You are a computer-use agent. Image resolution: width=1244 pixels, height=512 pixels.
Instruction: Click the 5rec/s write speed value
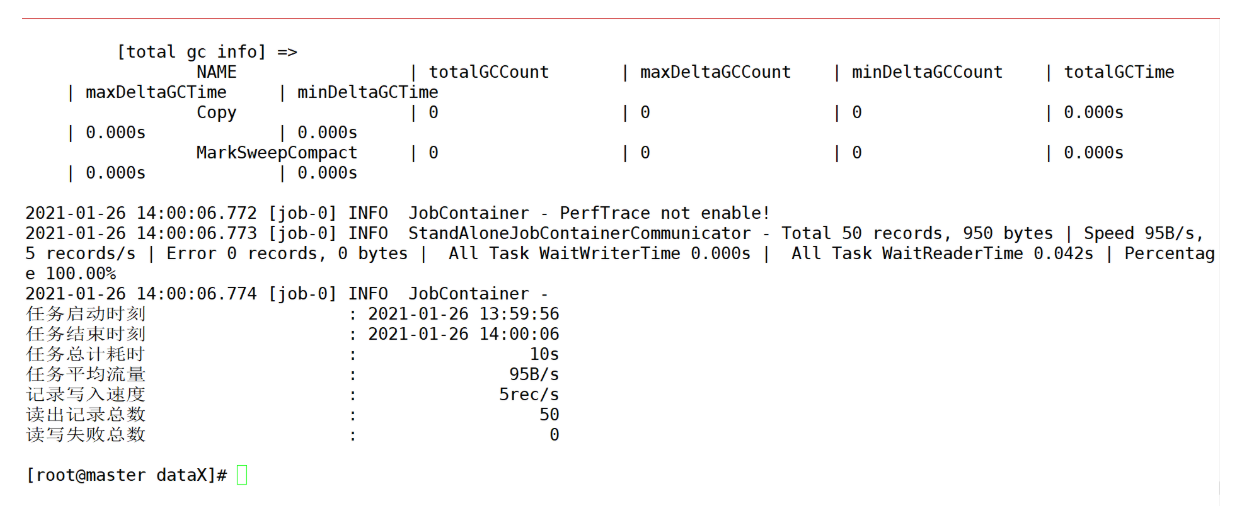(x=529, y=394)
